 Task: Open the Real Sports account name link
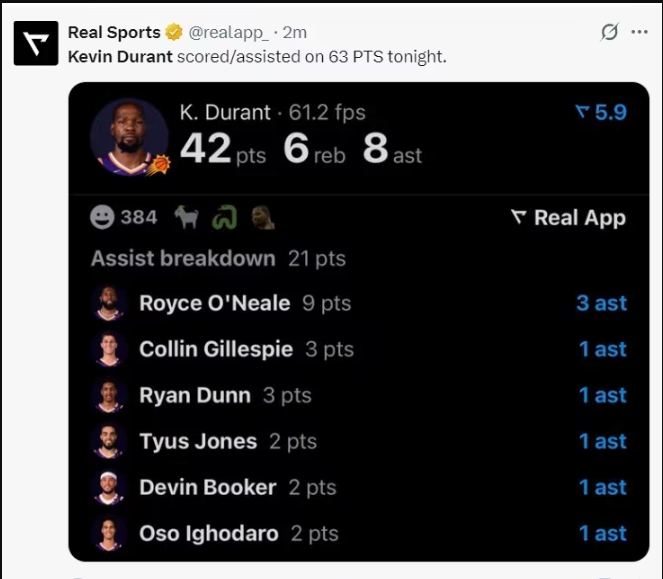click(113, 32)
